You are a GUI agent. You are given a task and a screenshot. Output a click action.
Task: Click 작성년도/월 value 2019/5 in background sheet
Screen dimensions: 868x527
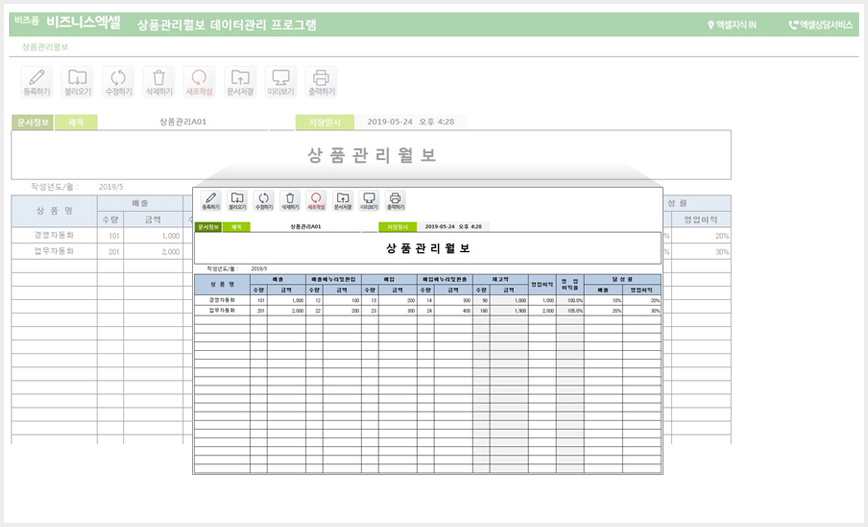[x=111, y=187]
